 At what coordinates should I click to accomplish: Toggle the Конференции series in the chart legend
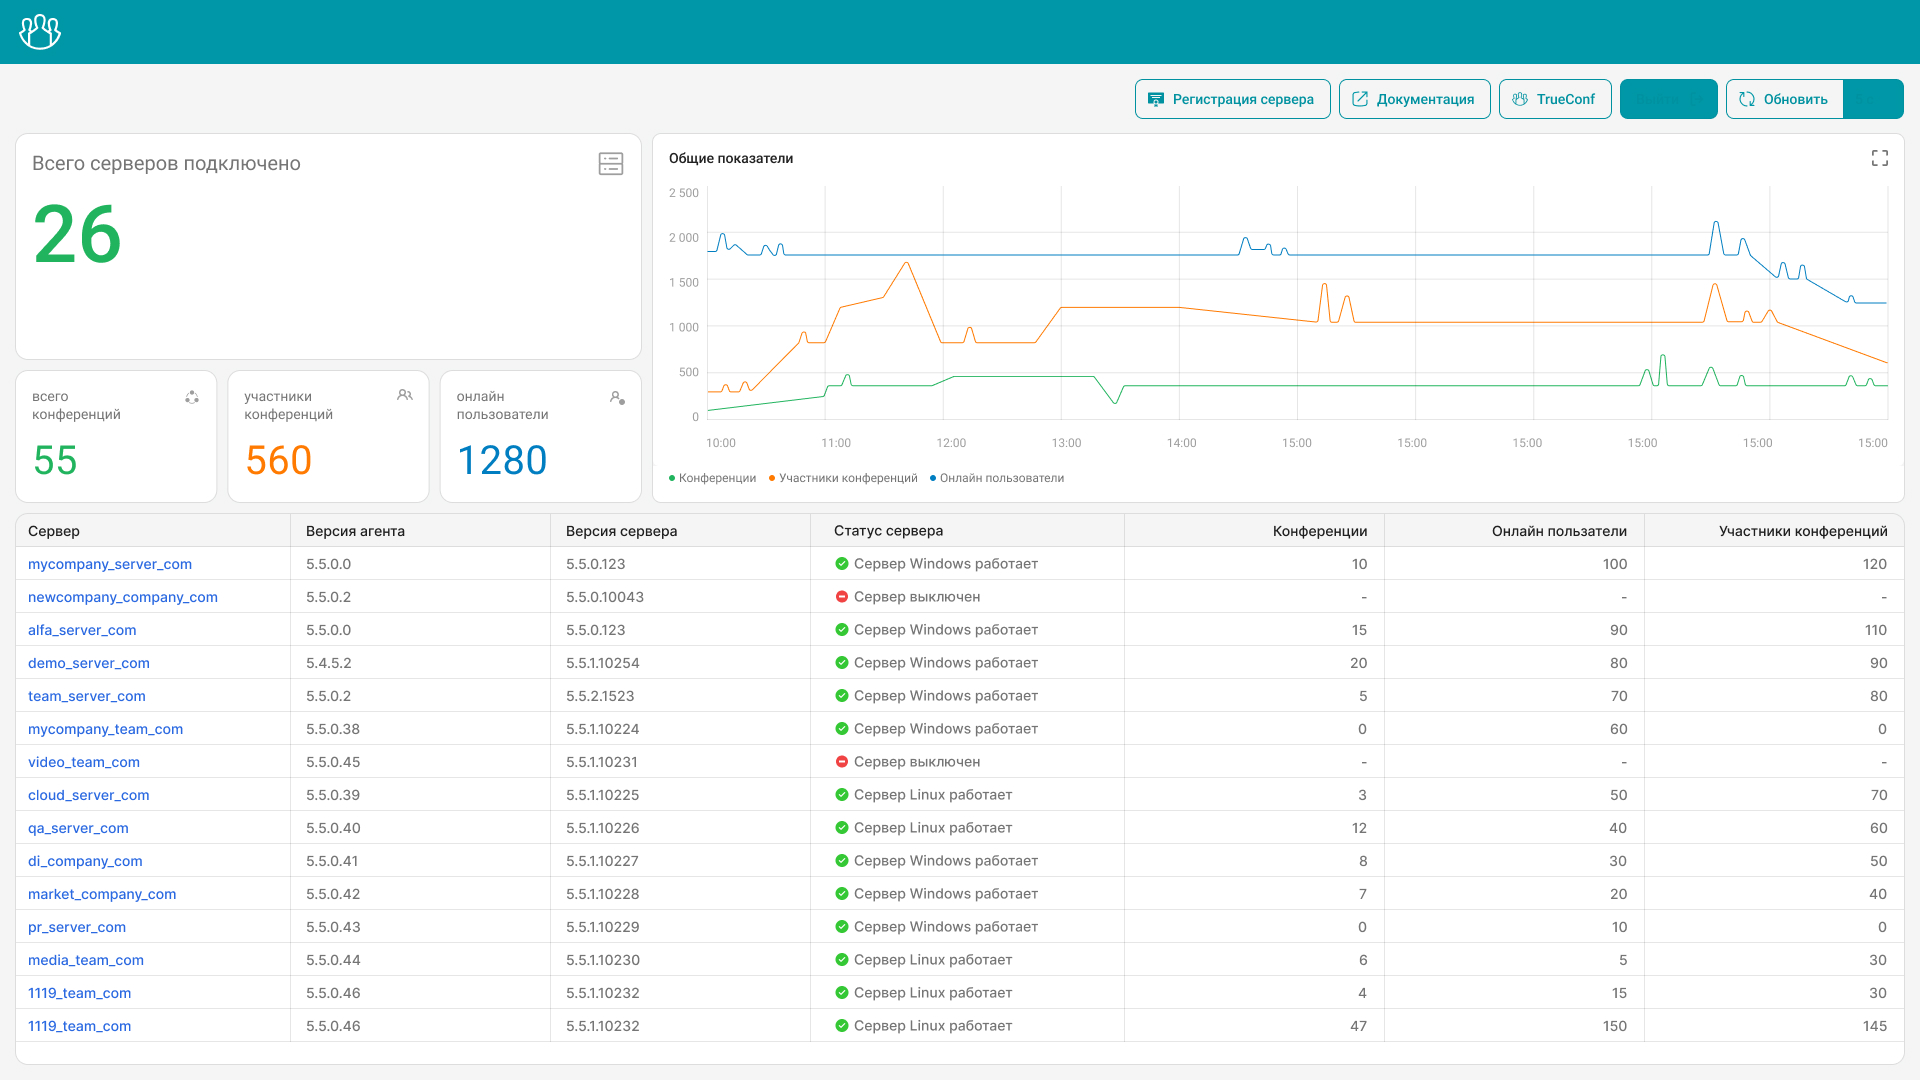[712, 478]
